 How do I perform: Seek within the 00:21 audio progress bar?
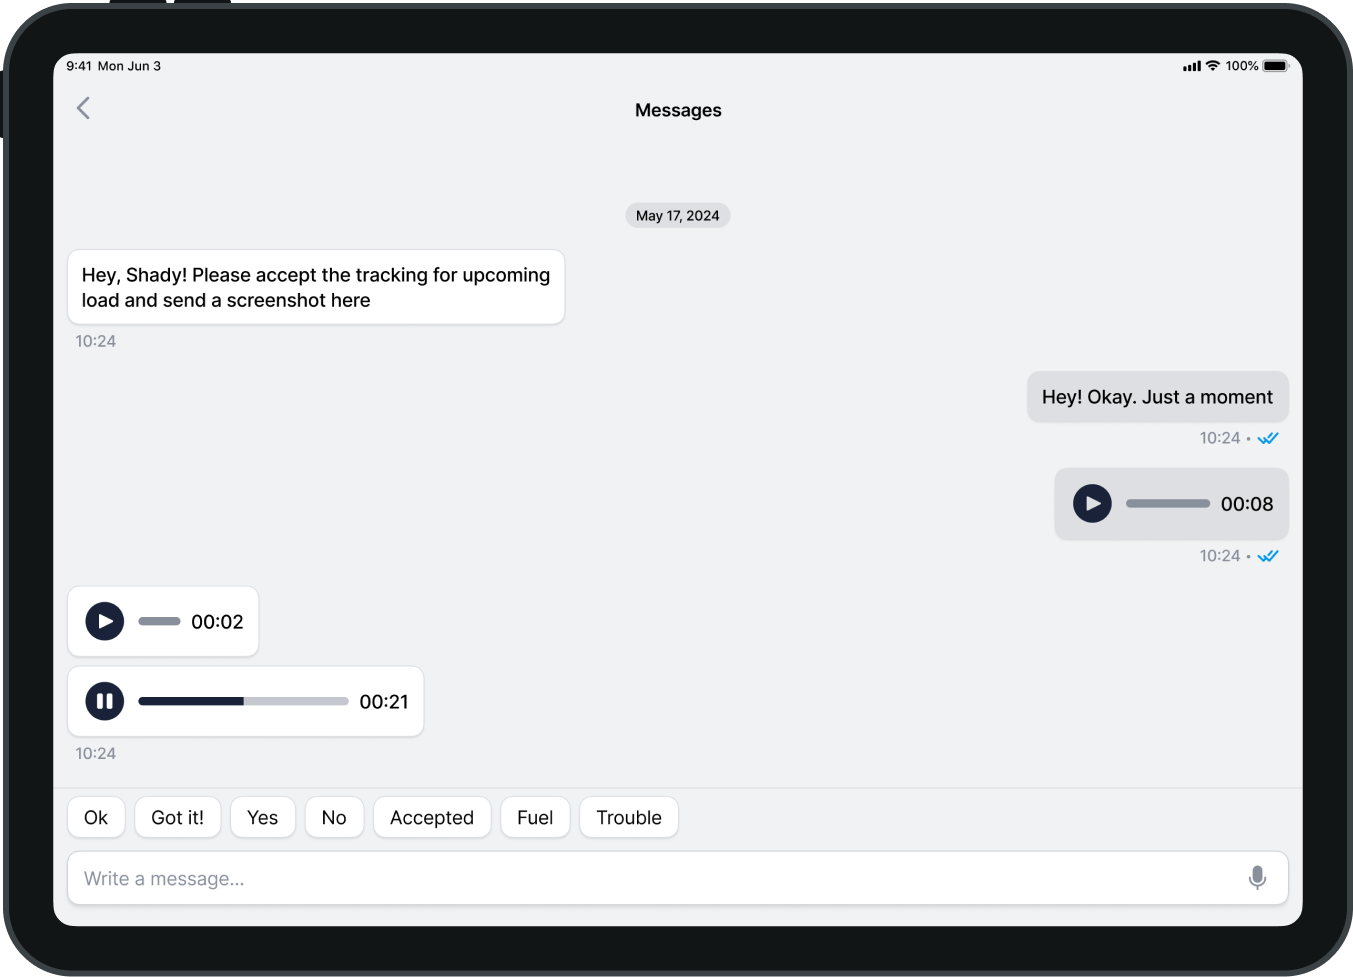coord(243,701)
